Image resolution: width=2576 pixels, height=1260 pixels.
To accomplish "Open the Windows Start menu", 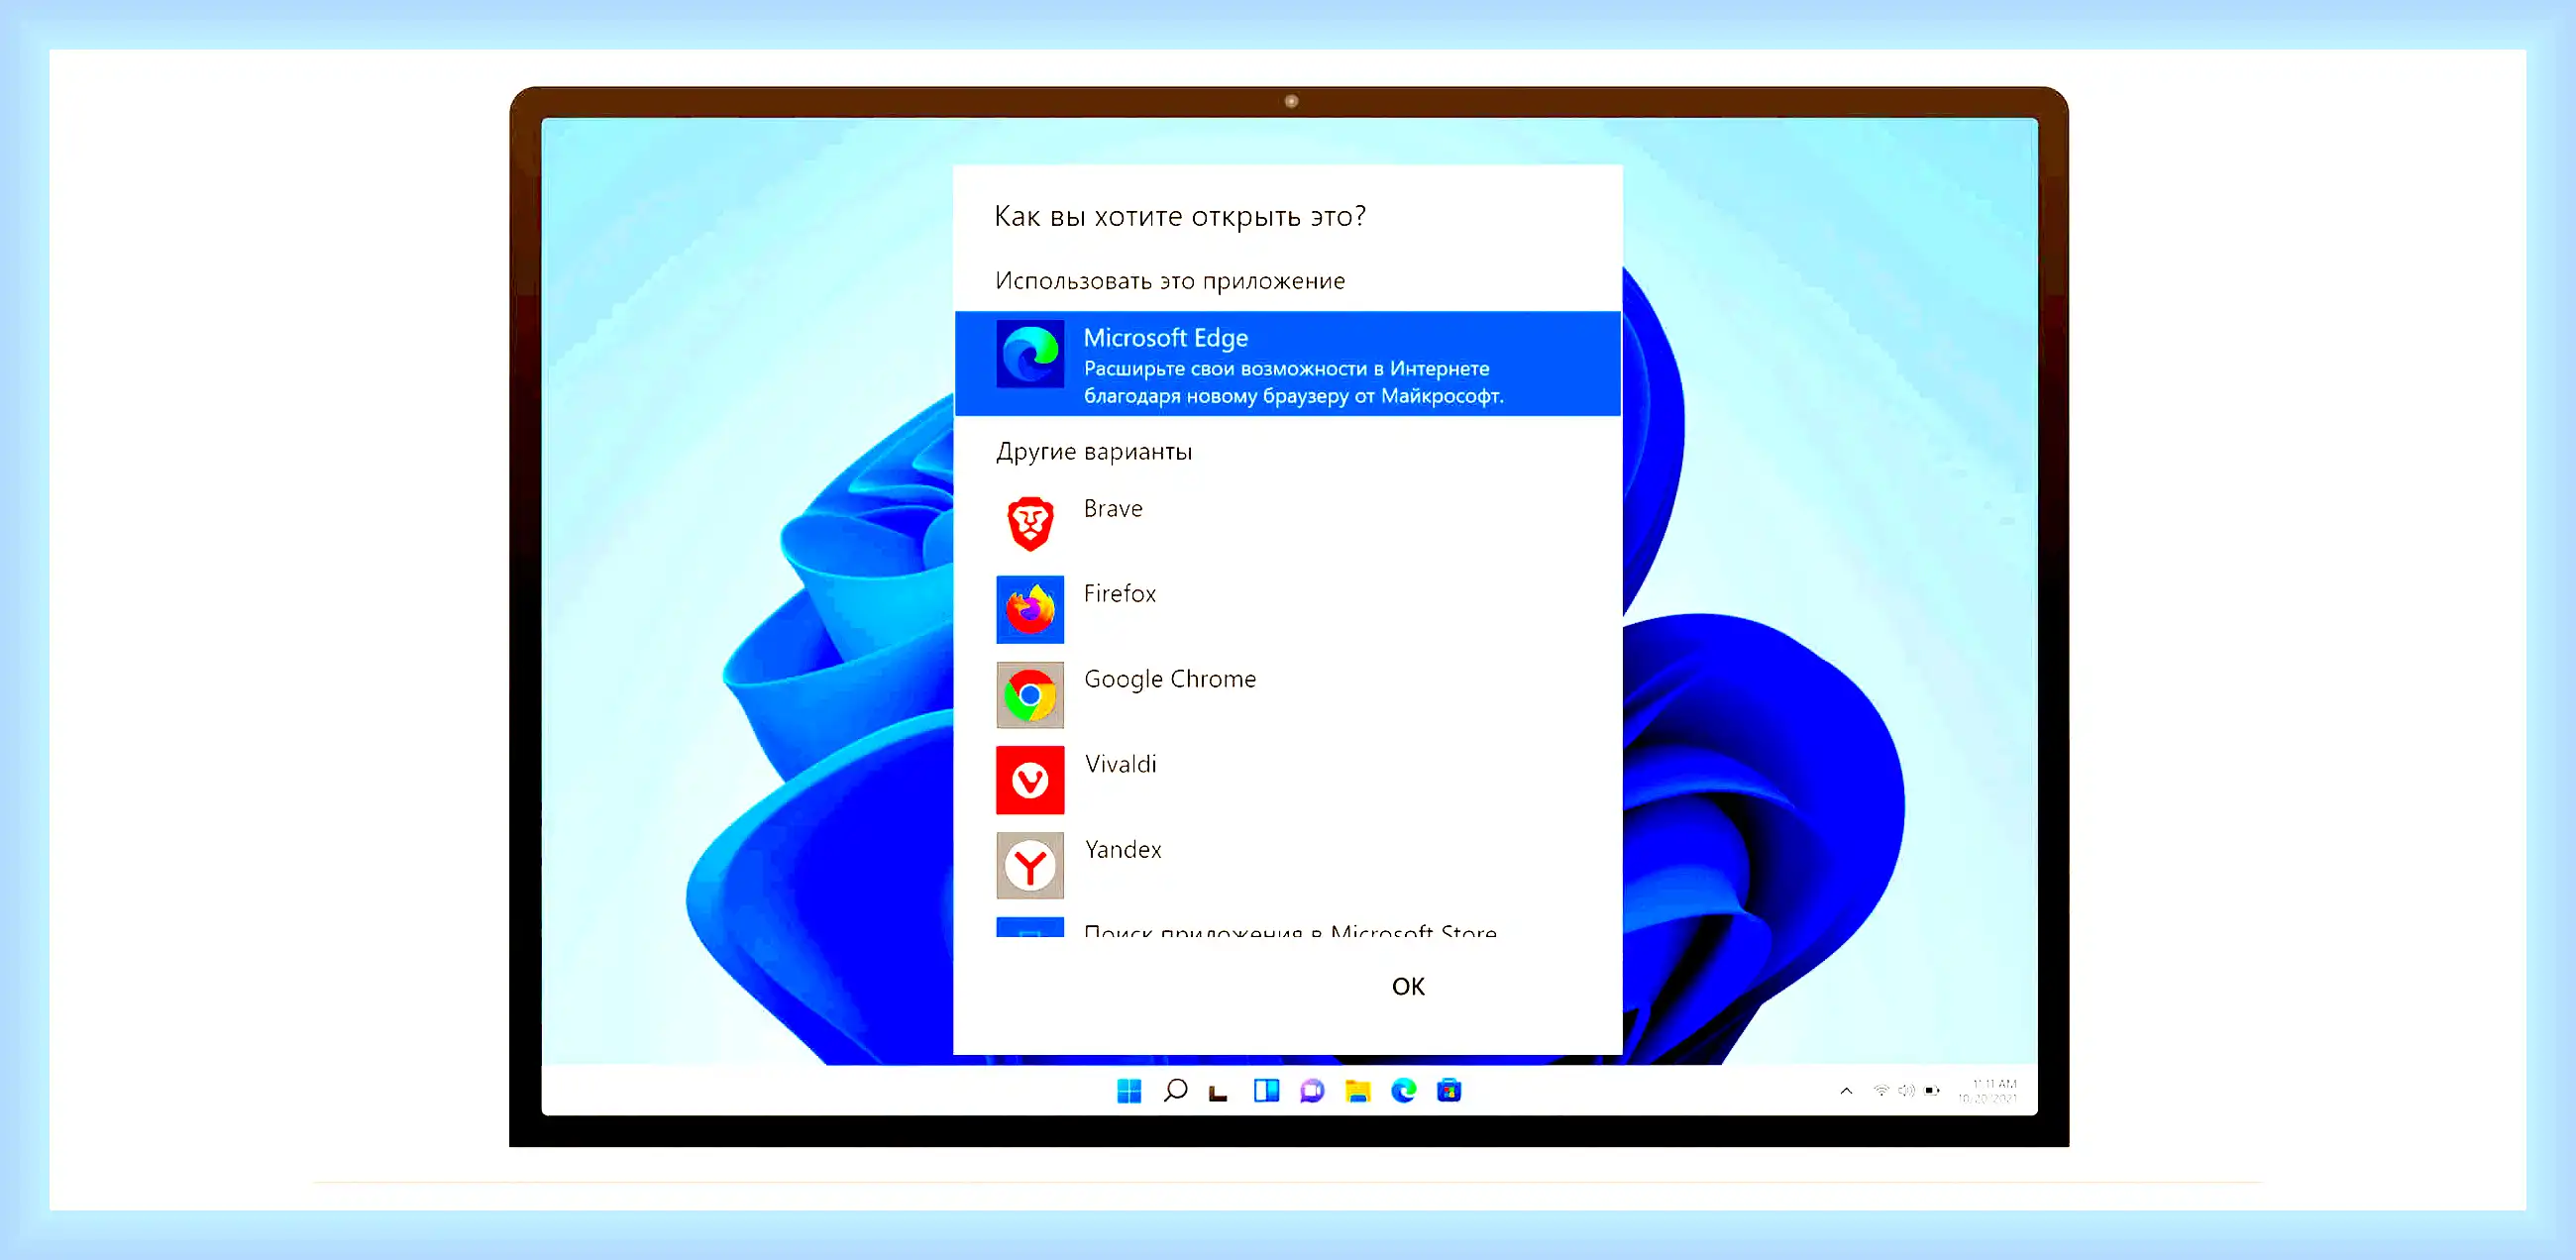I will 1129,1091.
